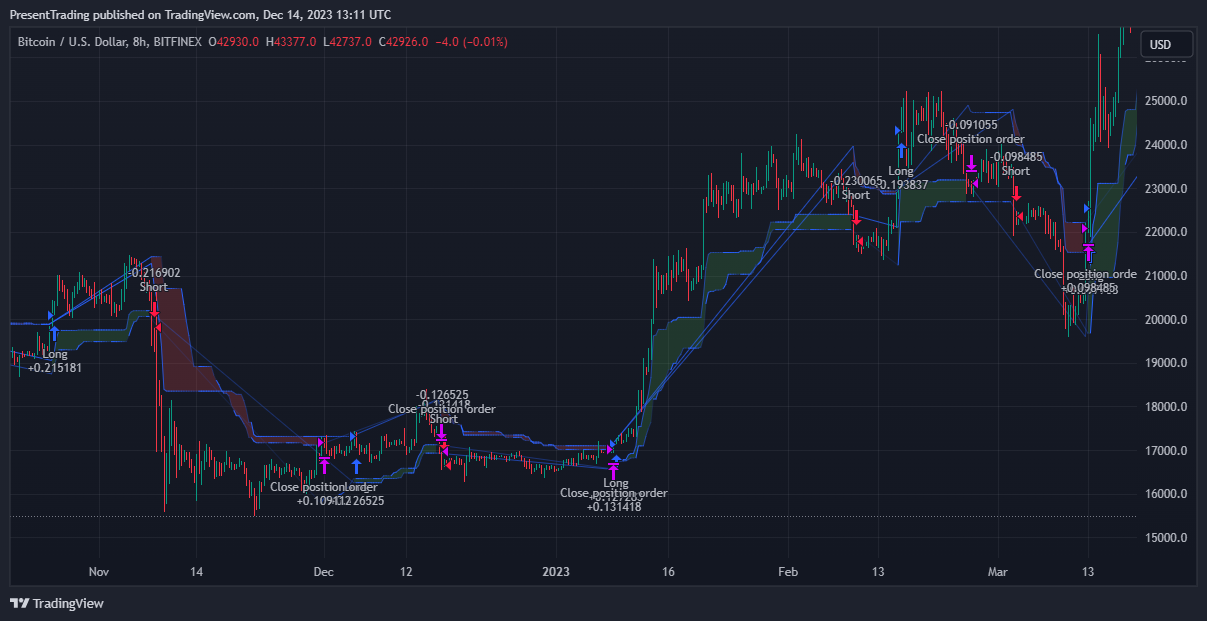Screen dimensions: 1207x621
Task: Click the 15000.0 price axis label
Action: 1166,538
